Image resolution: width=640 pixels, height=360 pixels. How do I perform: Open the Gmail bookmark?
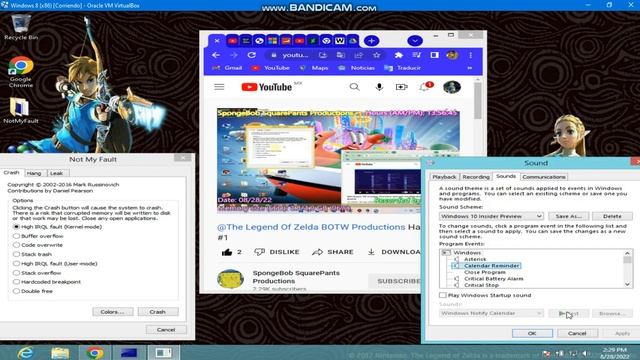(x=228, y=68)
